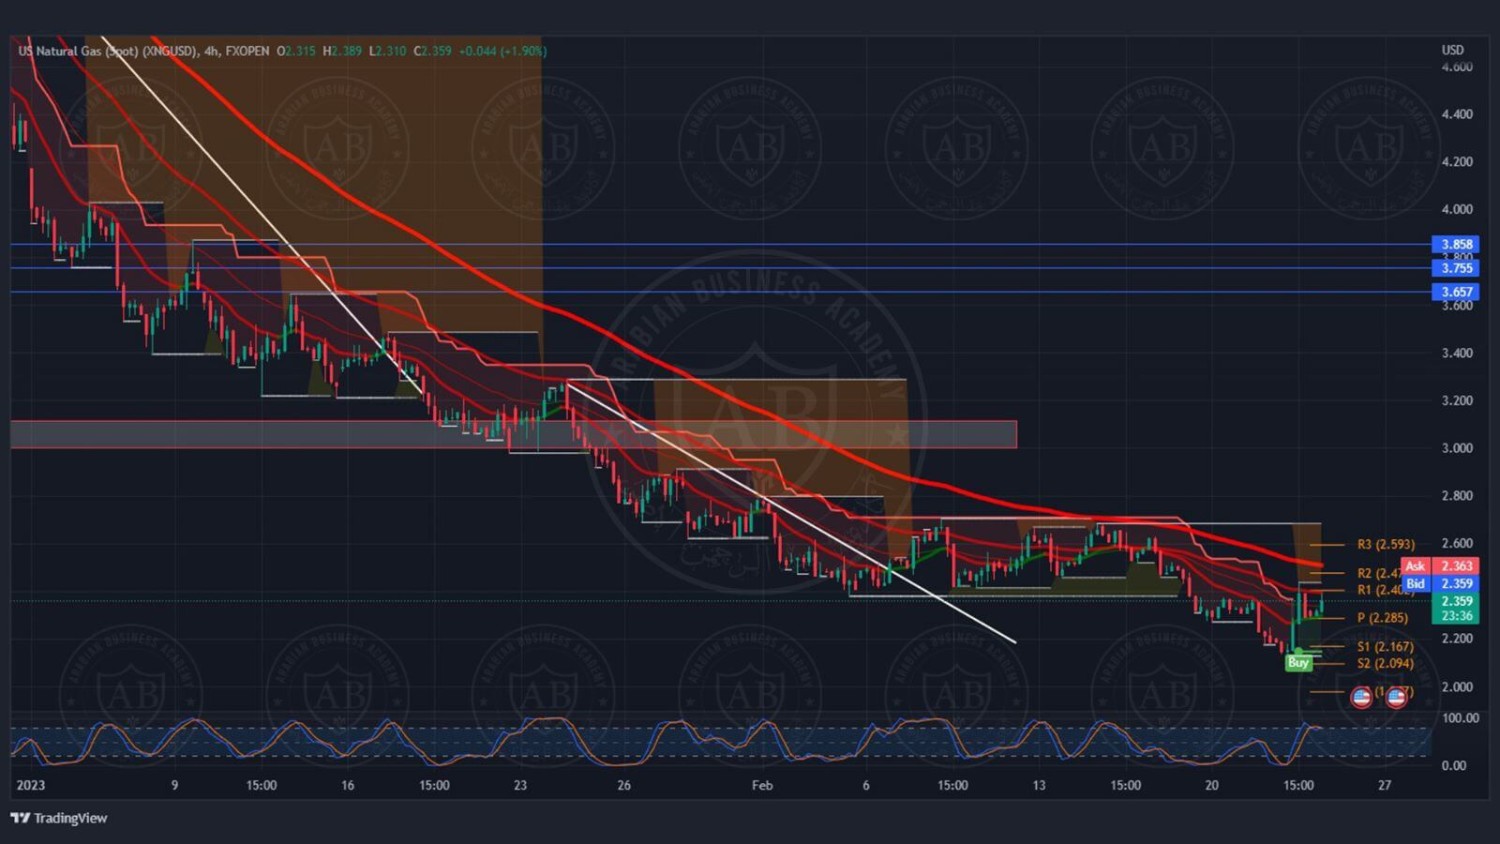Select the R3 (2.593) pivot label
The image size is (1500, 844).
point(1386,545)
